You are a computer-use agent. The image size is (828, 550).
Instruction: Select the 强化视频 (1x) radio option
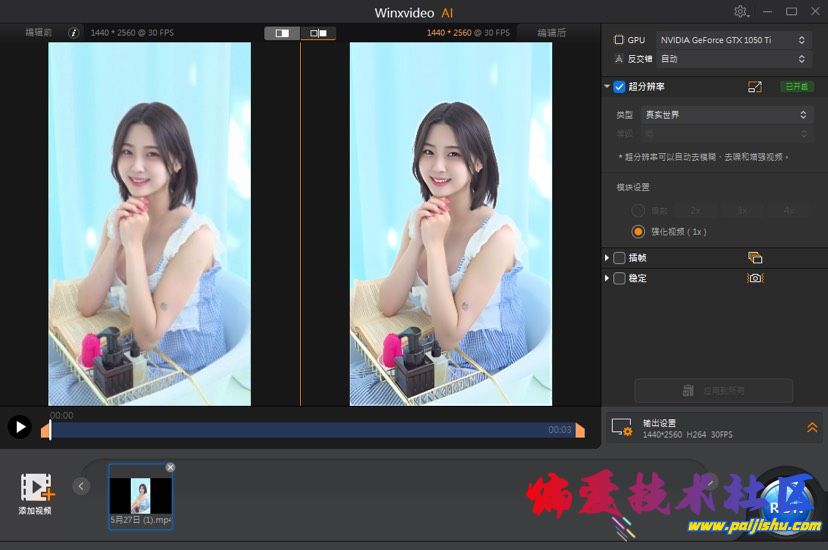coord(638,231)
